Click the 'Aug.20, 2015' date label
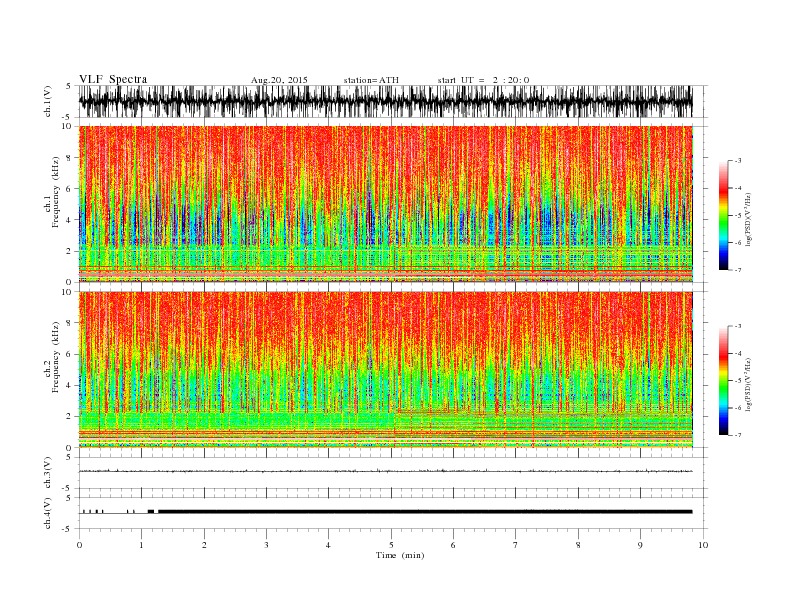The image size is (792, 612). [279, 80]
